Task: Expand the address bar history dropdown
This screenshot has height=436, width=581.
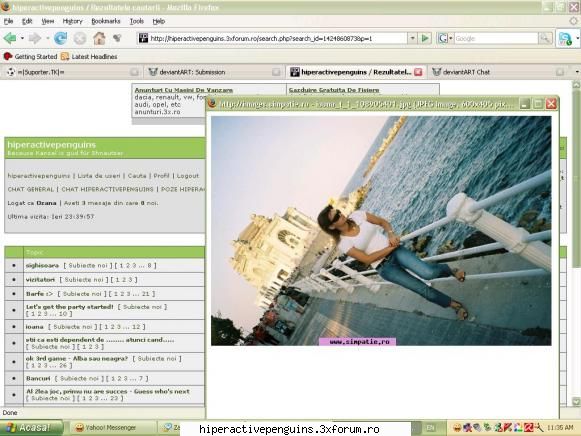Action: pyautogui.click(x=412, y=38)
